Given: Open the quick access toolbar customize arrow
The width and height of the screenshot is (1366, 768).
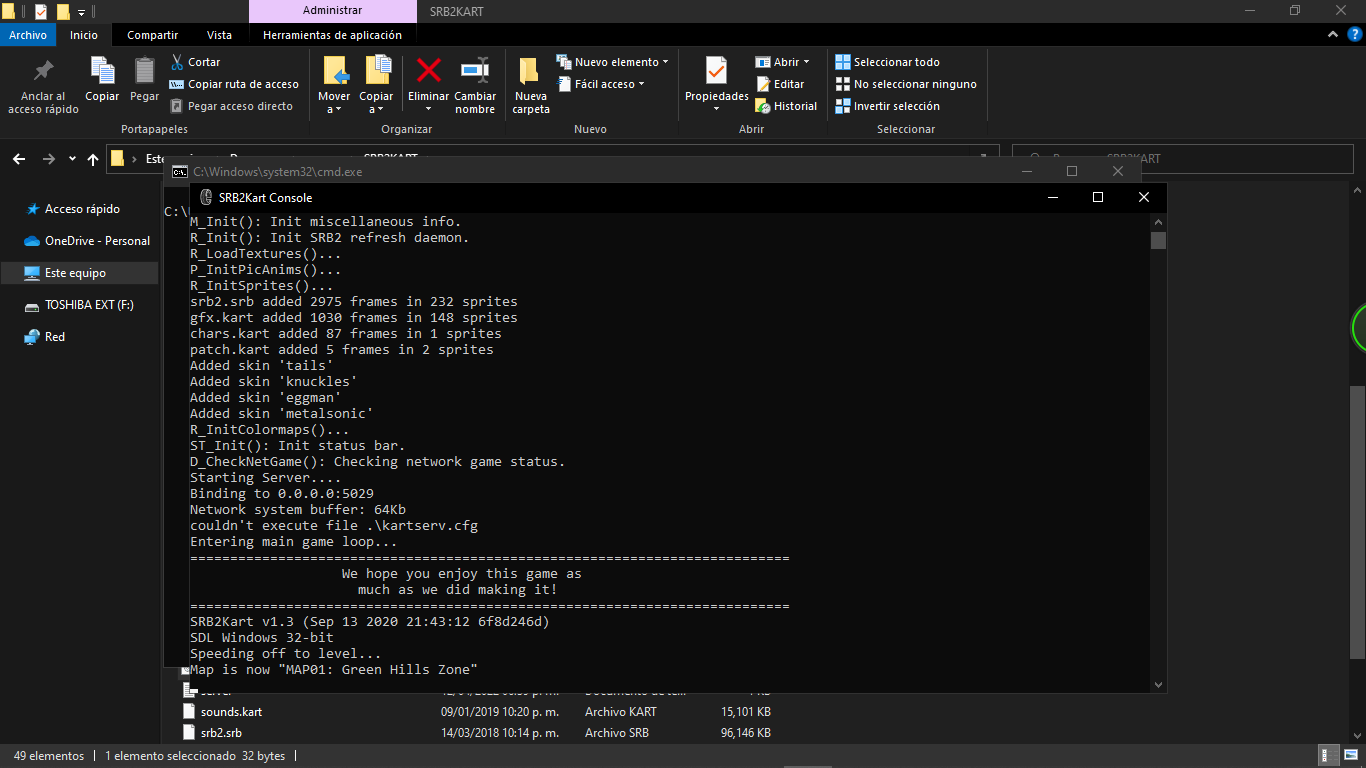Looking at the screenshot, I should click(x=82, y=12).
